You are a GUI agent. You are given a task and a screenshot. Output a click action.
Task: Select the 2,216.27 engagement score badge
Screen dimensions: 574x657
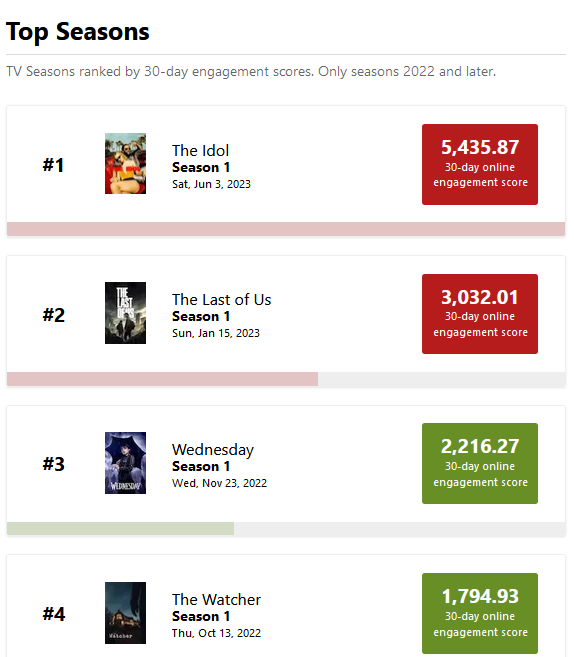point(480,463)
